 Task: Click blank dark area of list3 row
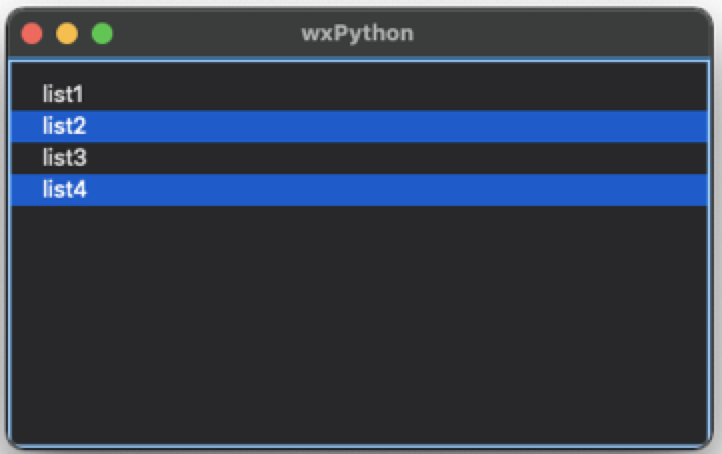pos(396,158)
